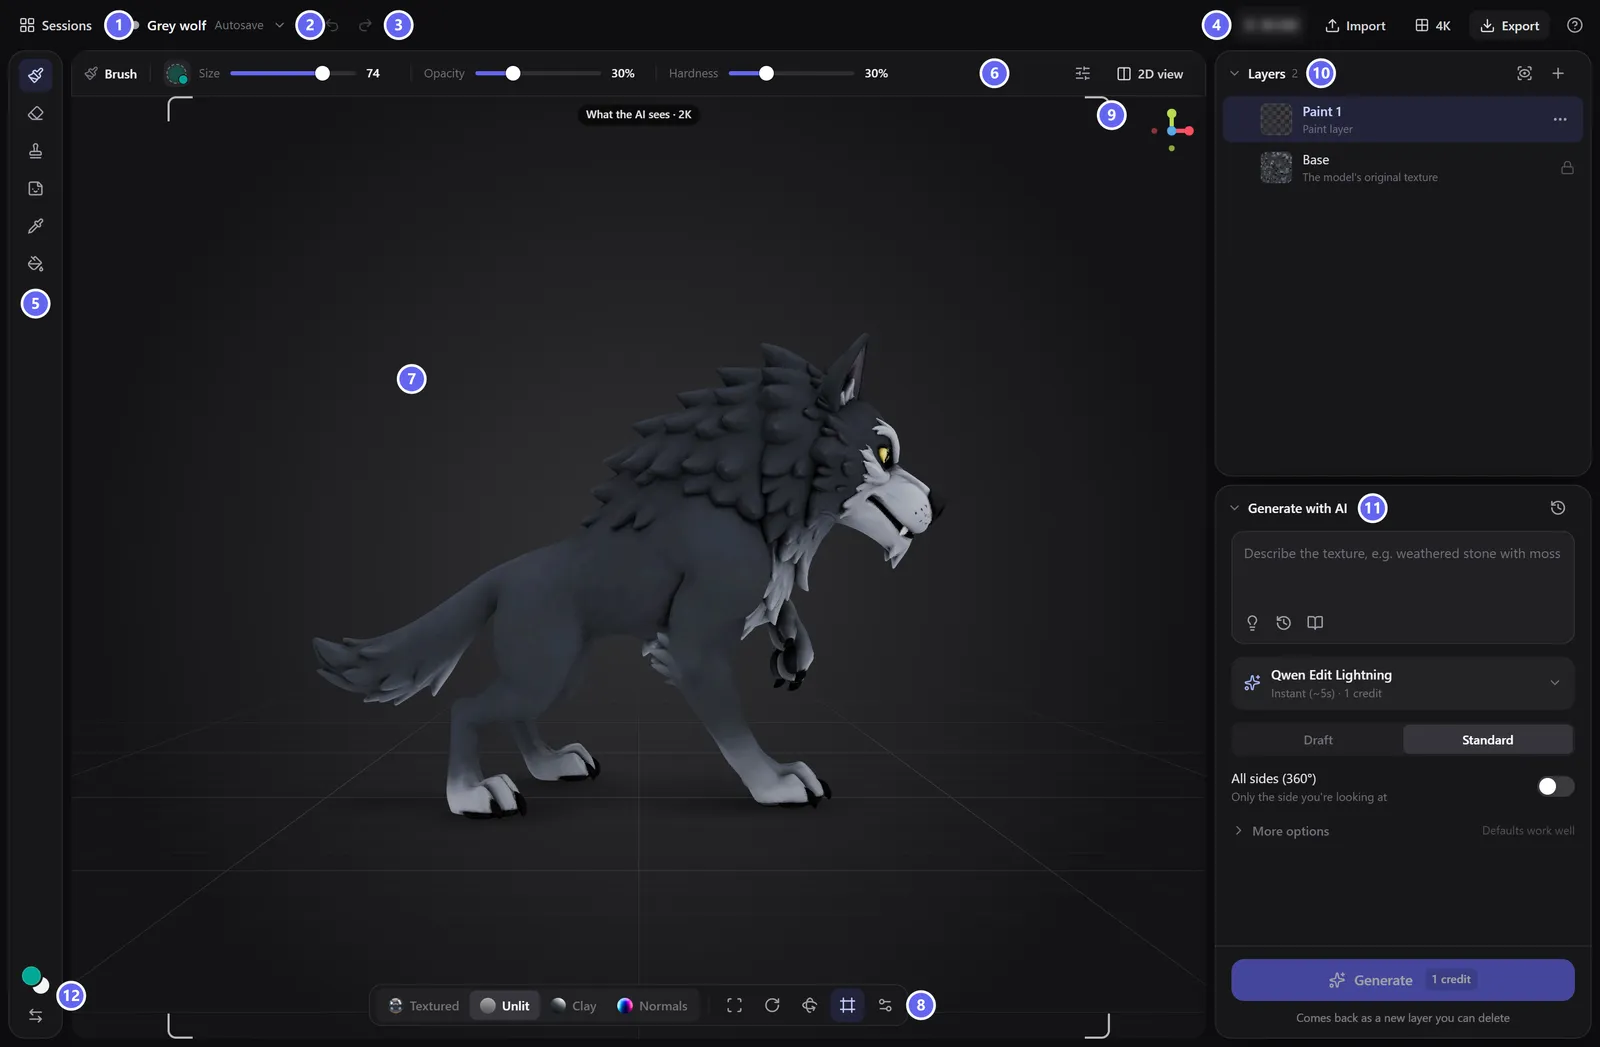Select the Paint bucket fill tool
The height and width of the screenshot is (1047, 1600).
click(36, 264)
